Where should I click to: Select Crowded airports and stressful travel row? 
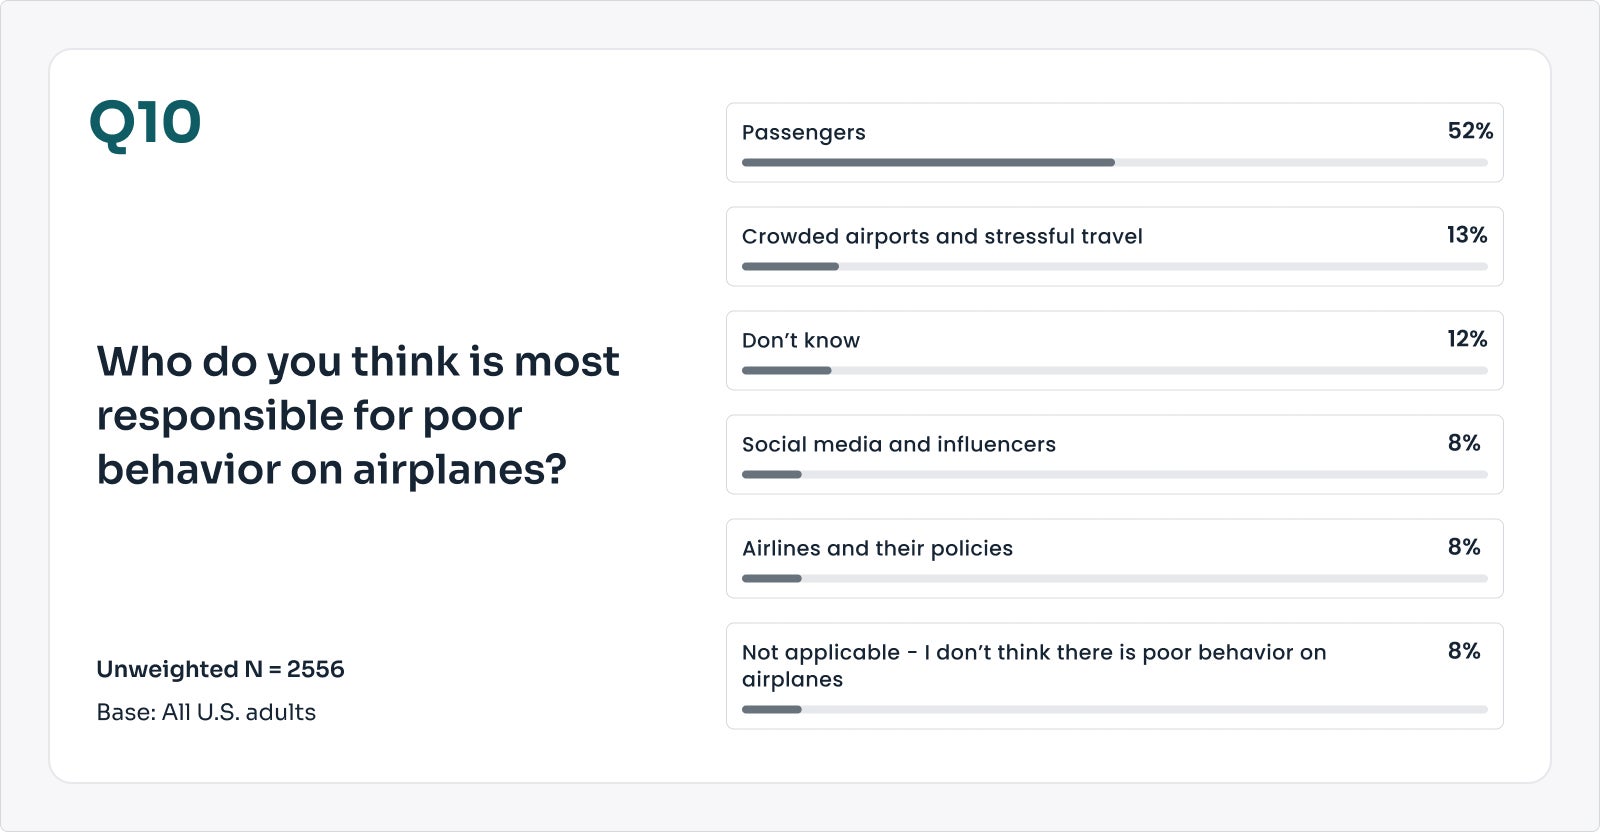[x=1114, y=246]
